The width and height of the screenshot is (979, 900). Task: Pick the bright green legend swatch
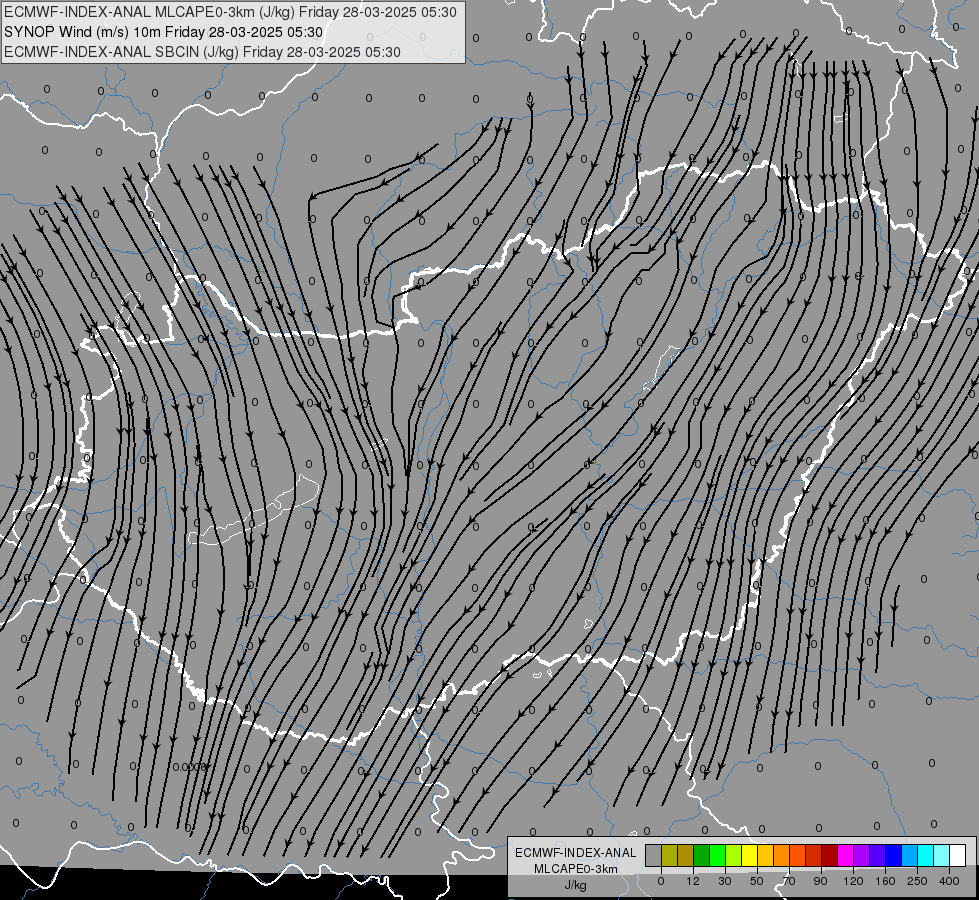(x=718, y=856)
